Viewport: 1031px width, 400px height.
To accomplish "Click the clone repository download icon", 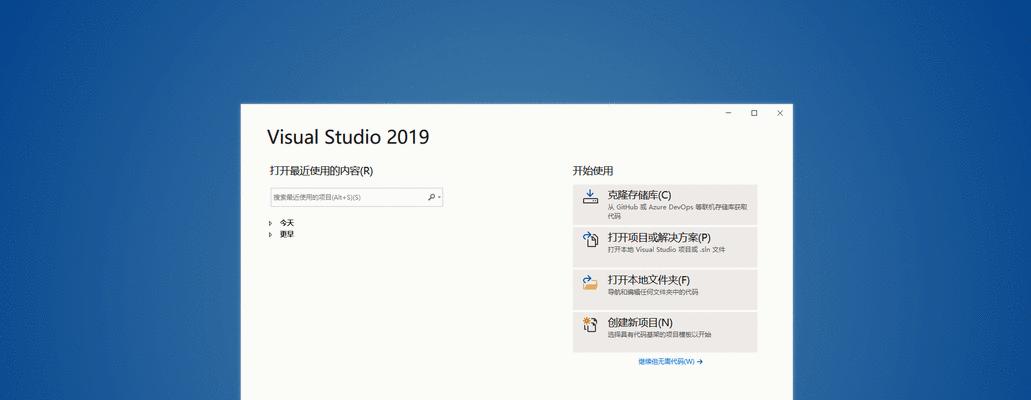I will point(590,196).
